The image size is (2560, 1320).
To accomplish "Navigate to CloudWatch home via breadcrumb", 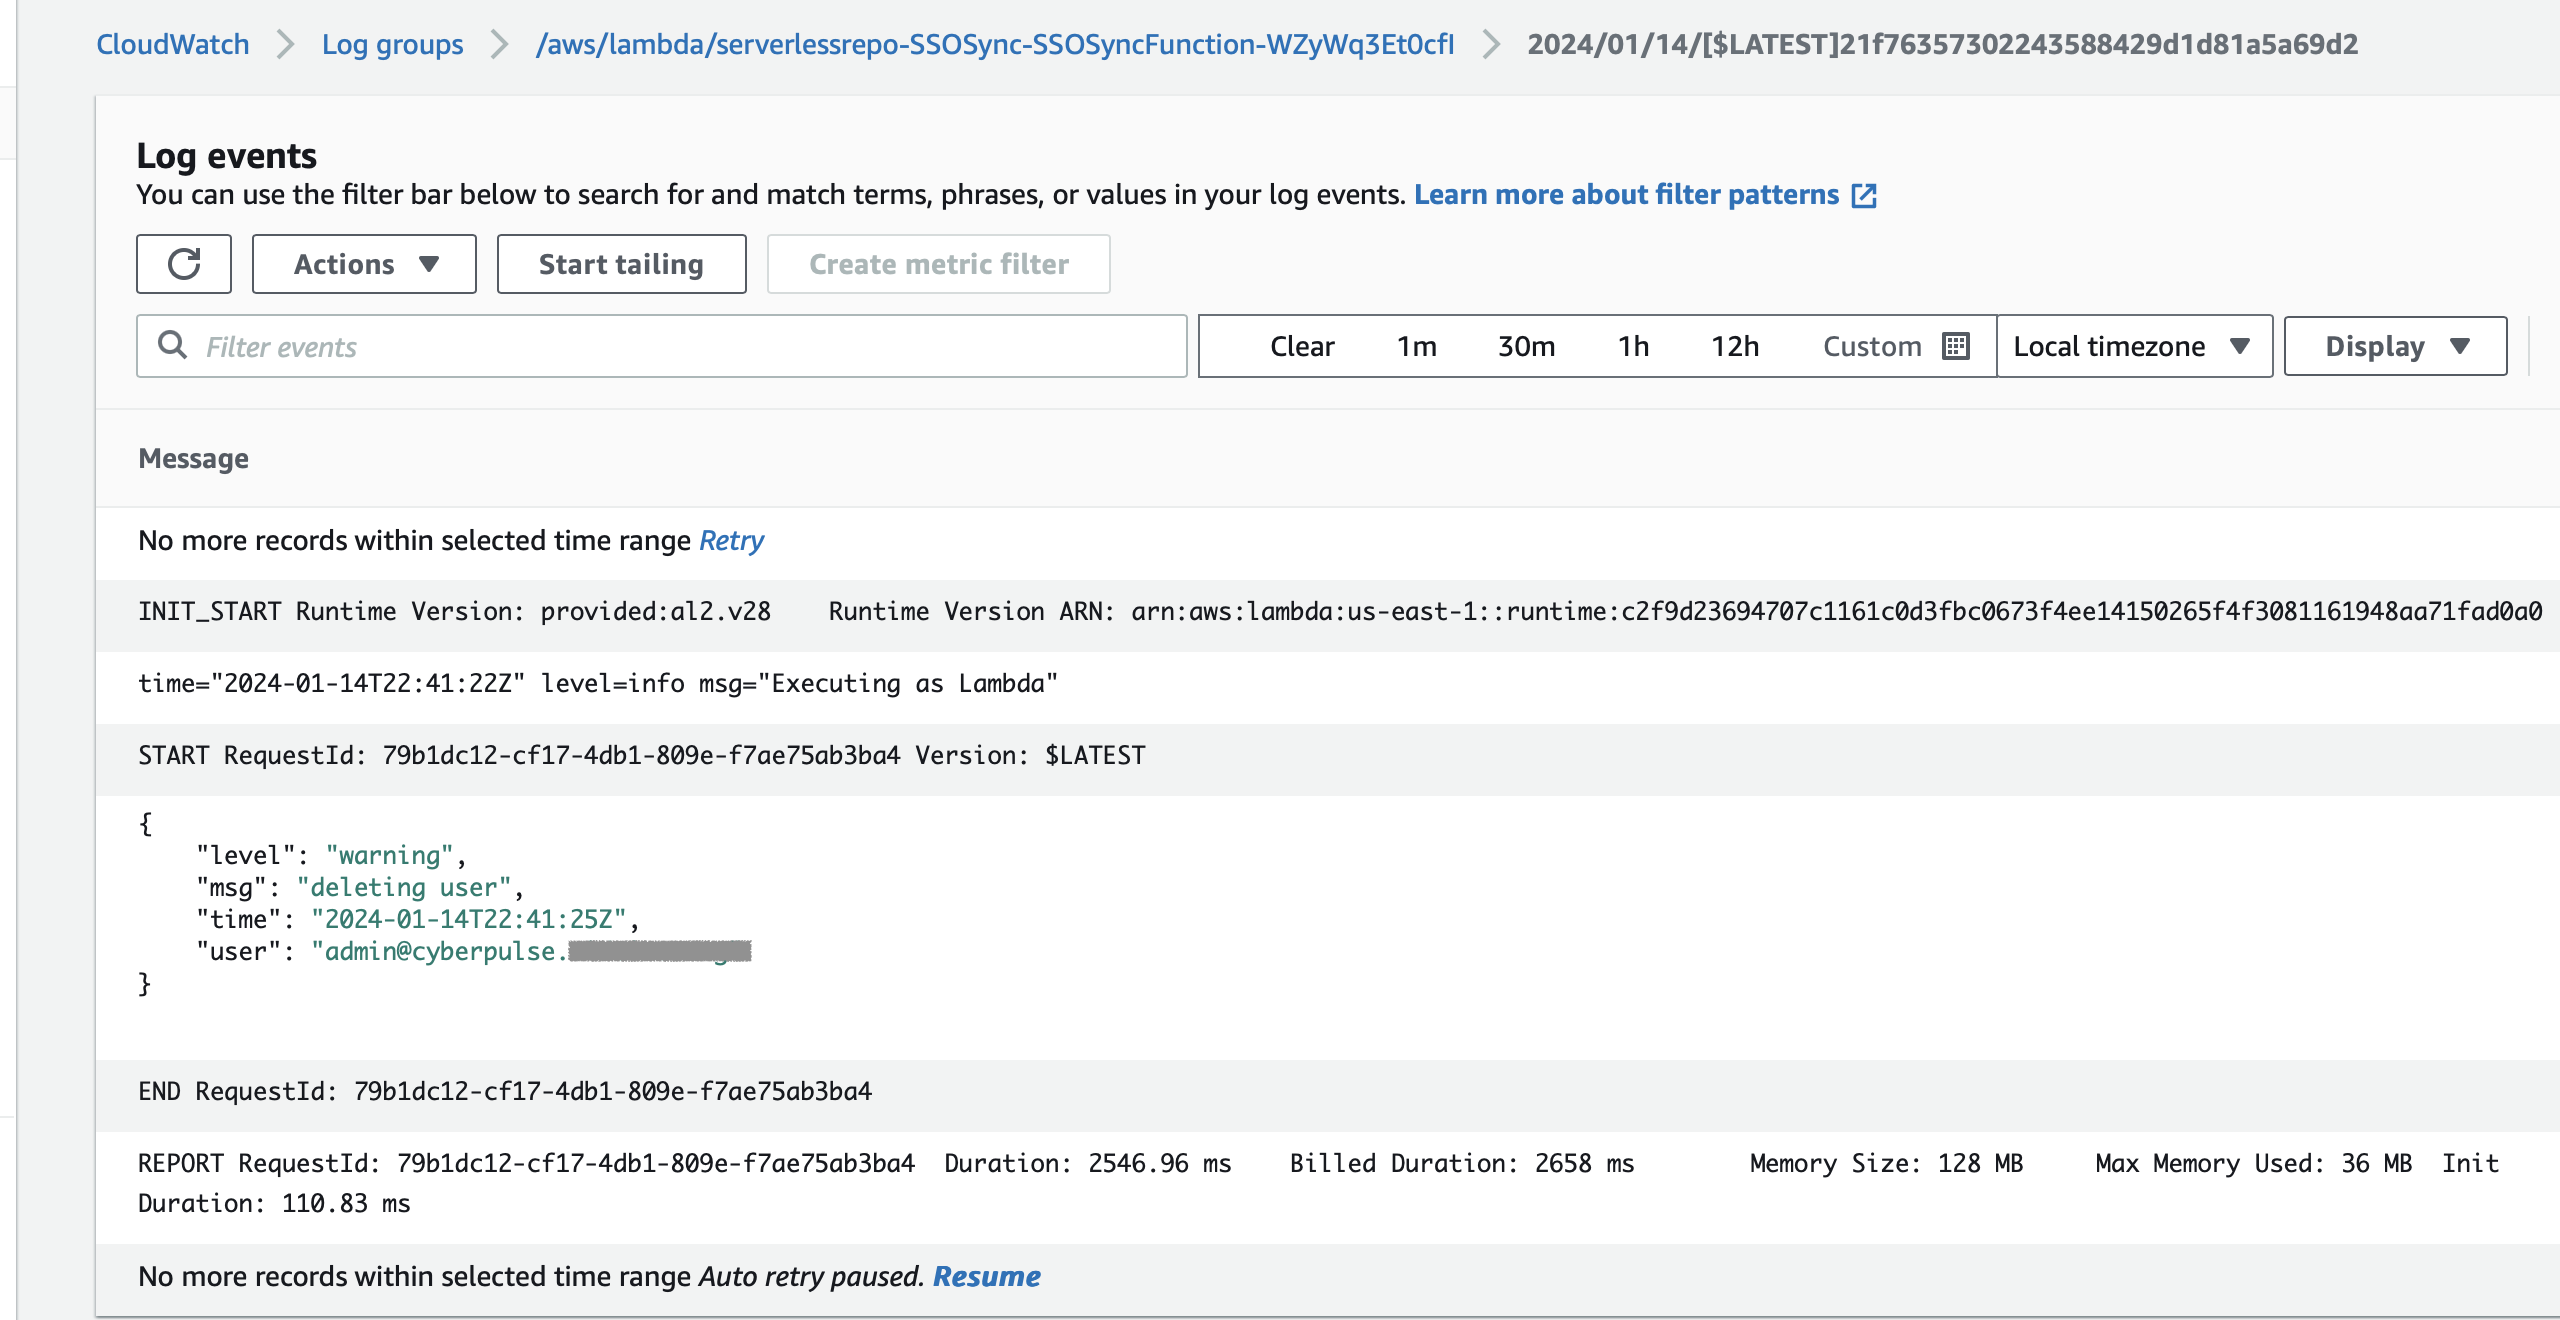I will 172,43.
